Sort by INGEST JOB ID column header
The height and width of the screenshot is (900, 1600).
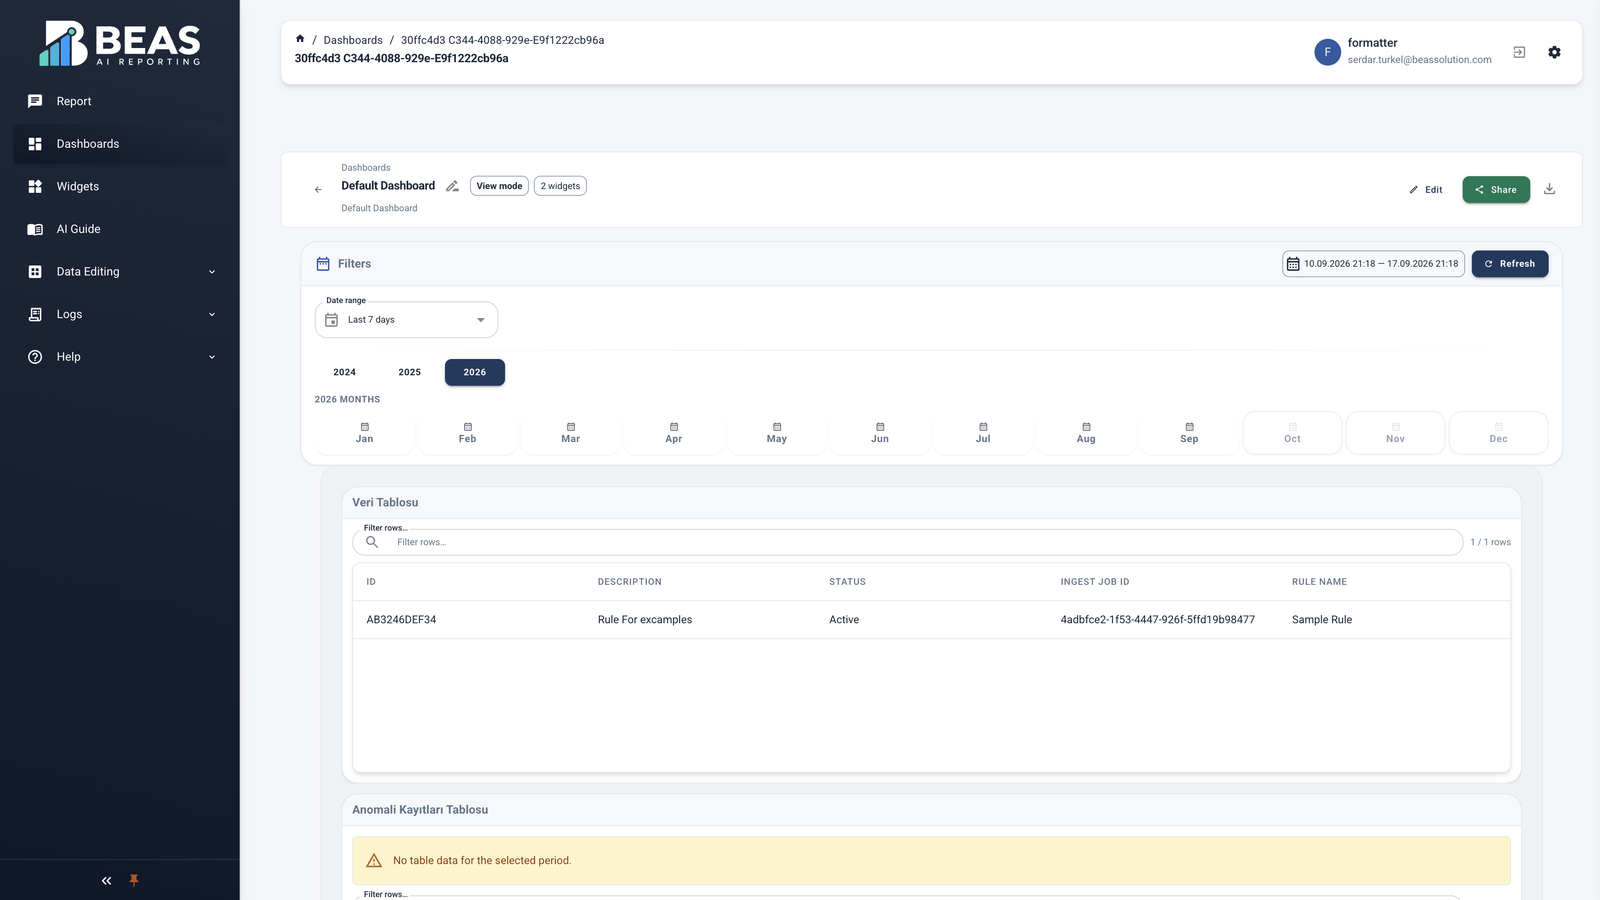point(1095,582)
